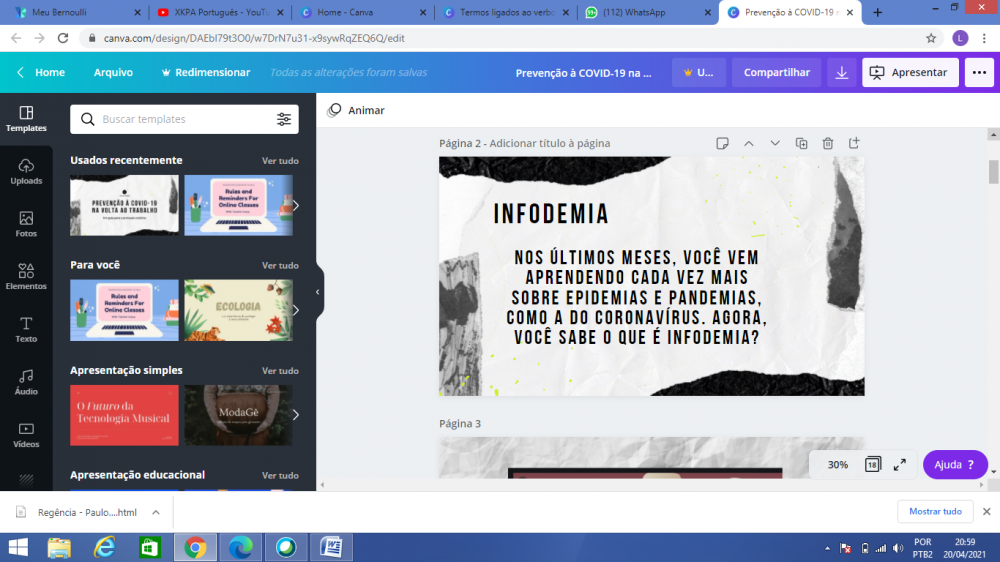Open the three-dots more options menu
The height and width of the screenshot is (562, 1000).
(978, 73)
